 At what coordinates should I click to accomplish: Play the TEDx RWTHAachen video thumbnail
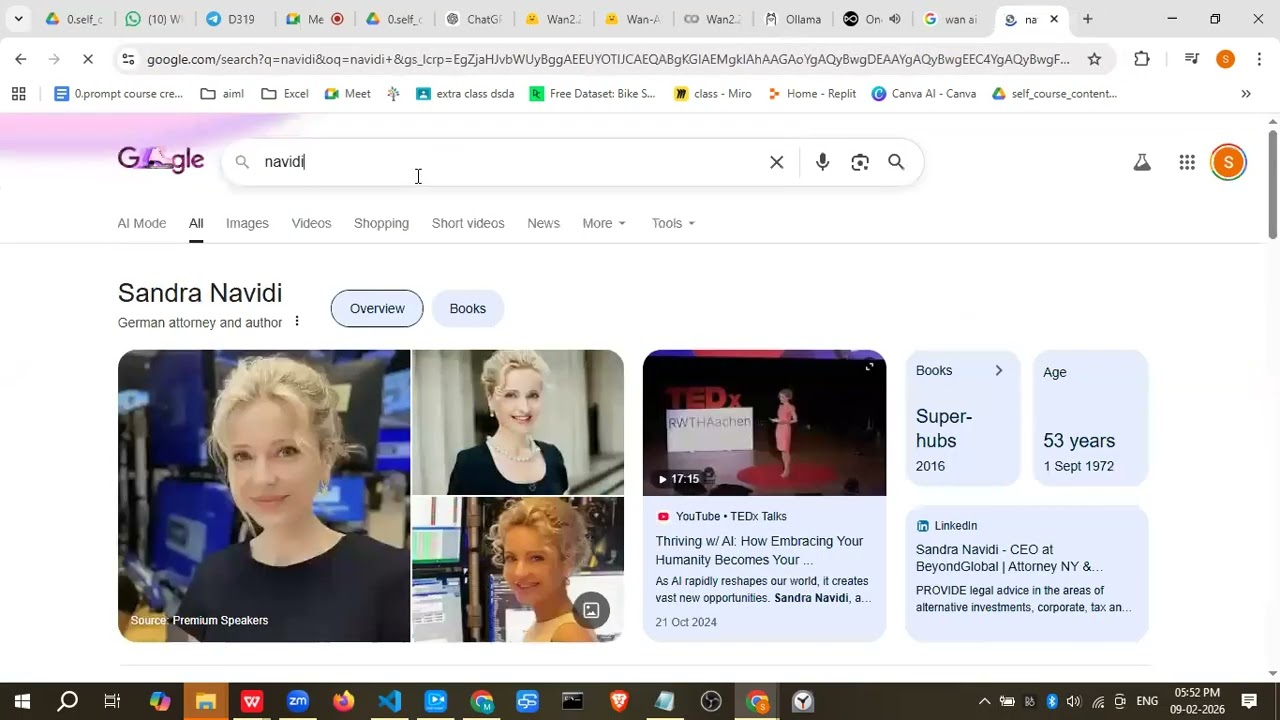(x=764, y=423)
